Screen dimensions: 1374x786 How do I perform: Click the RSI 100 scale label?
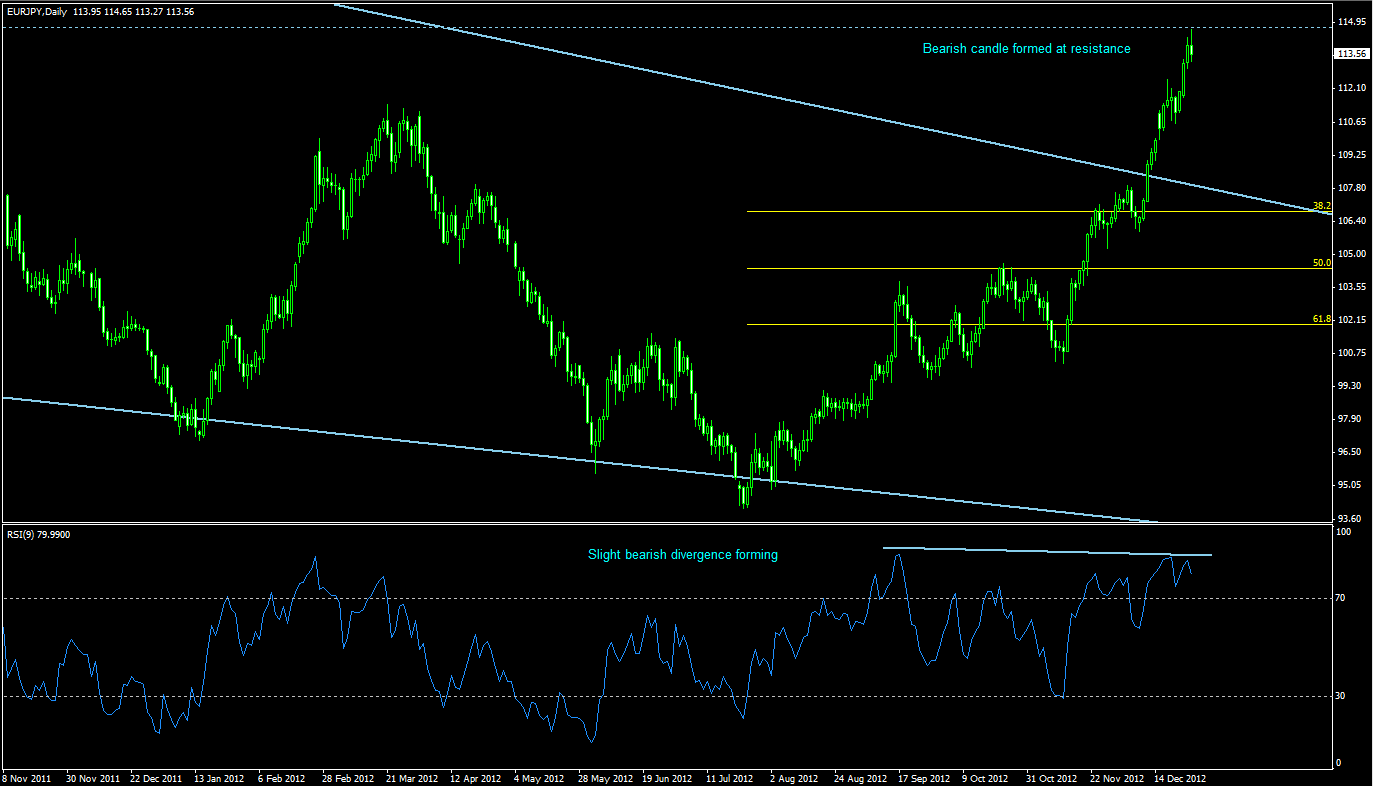pos(1345,533)
